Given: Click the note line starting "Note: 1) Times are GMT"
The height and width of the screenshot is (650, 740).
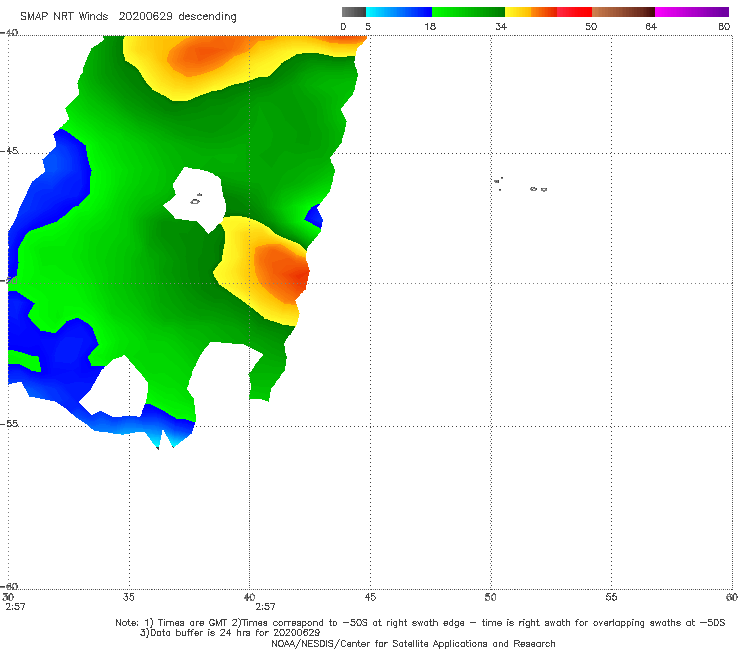Looking at the screenshot, I should click(420, 623).
